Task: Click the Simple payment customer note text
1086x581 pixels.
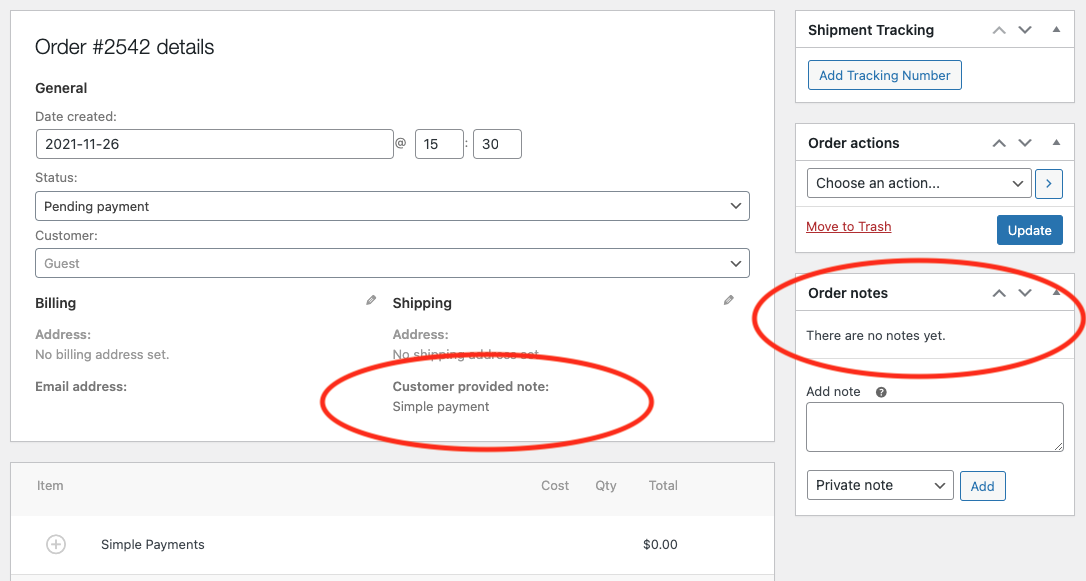Action: pos(440,406)
